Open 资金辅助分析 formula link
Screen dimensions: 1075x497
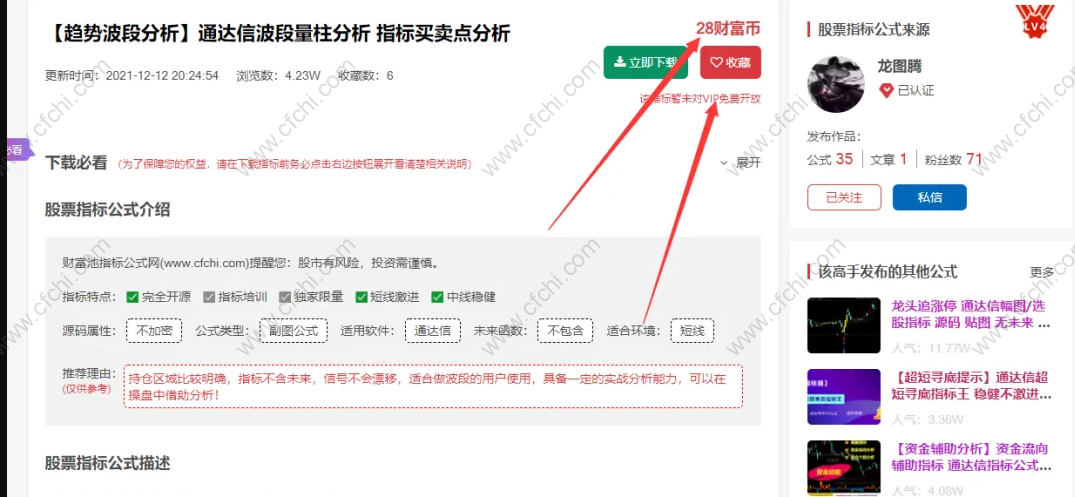click(972, 457)
